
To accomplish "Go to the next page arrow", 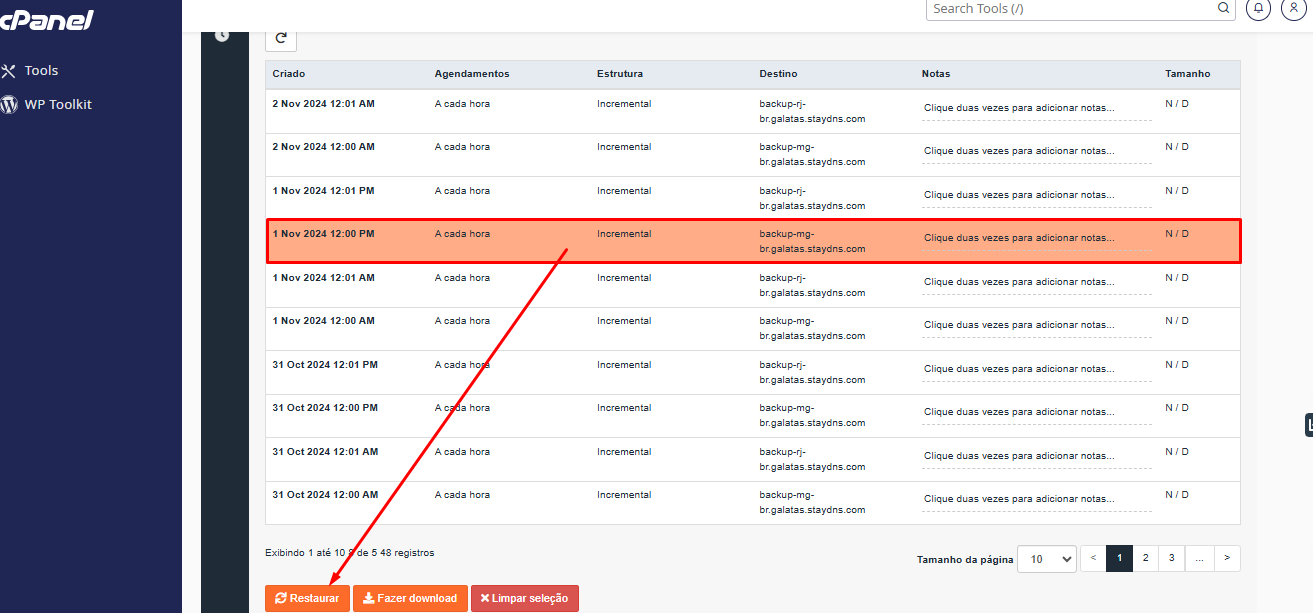I will (x=1227, y=558).
